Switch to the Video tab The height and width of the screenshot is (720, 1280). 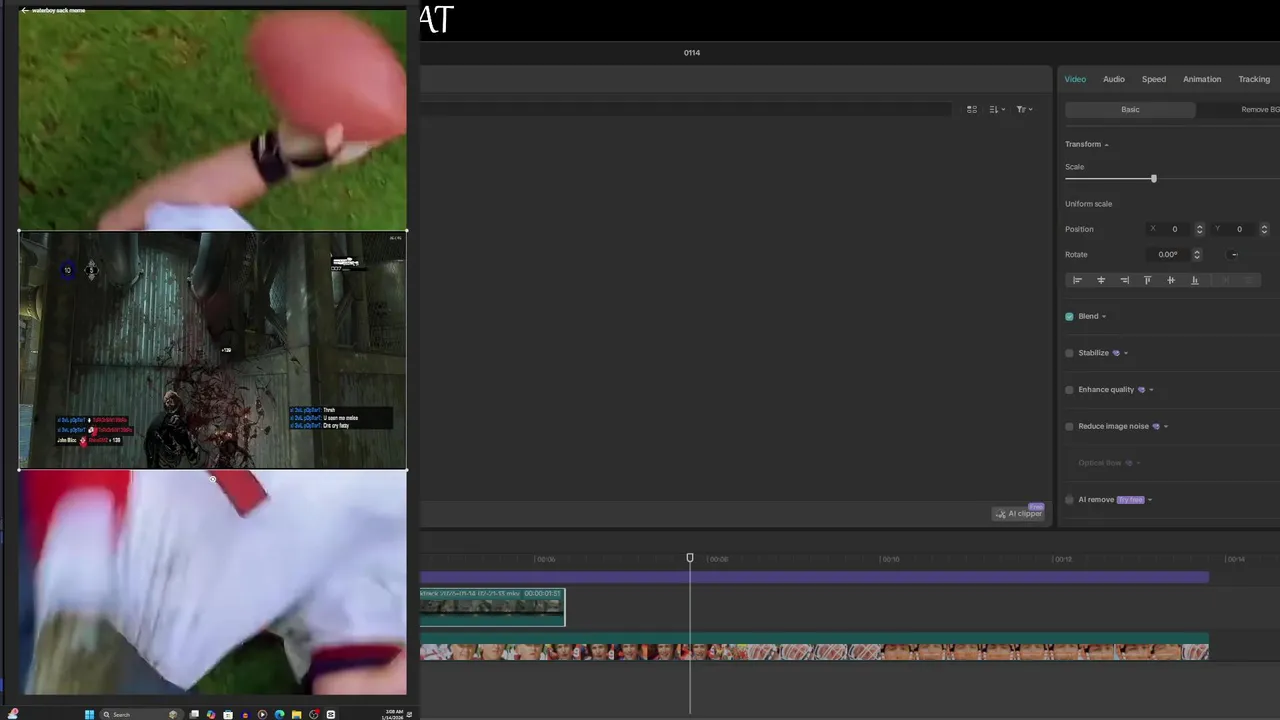pos(1075,79)
